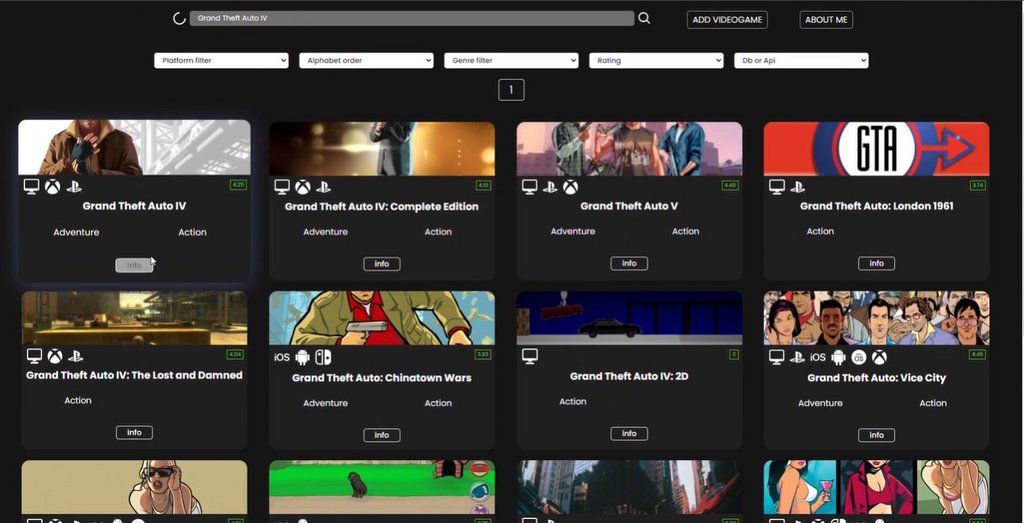Click the Grand Theft Auto V cover image

[x=629, y=149]
